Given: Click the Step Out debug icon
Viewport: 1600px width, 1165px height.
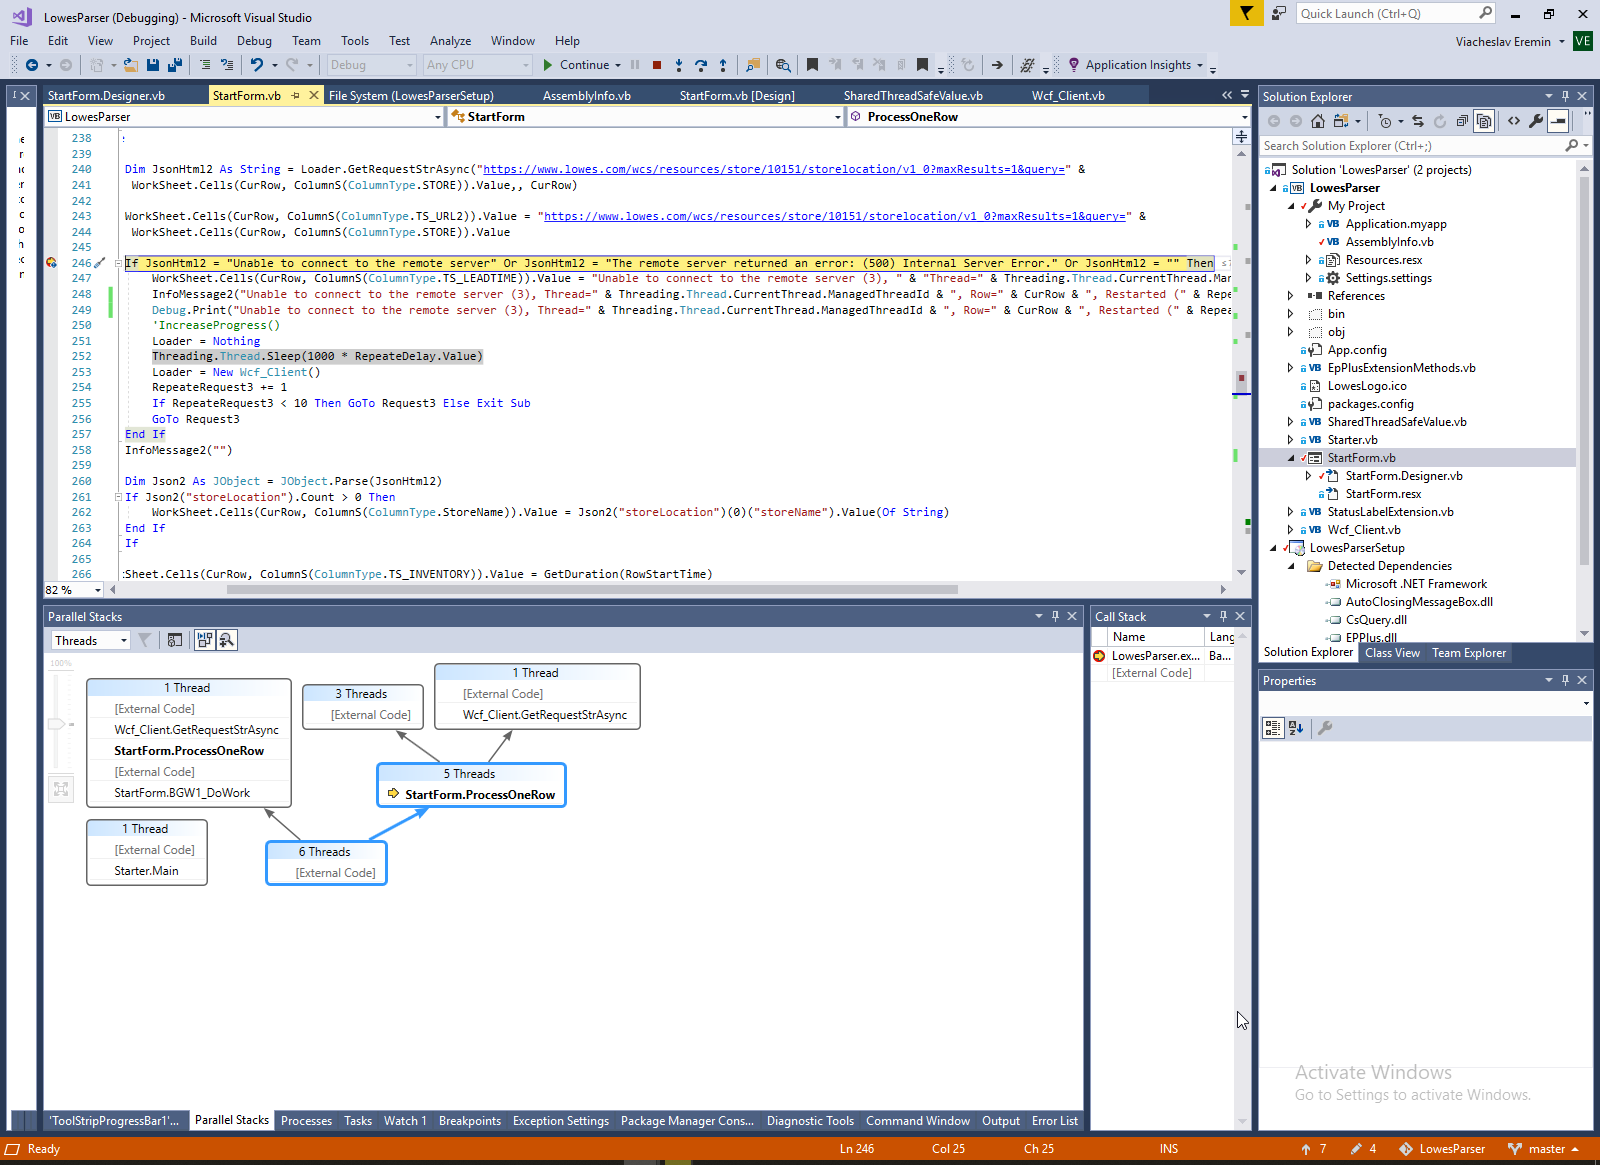Looking at the screenshot, I should (723, 65).
